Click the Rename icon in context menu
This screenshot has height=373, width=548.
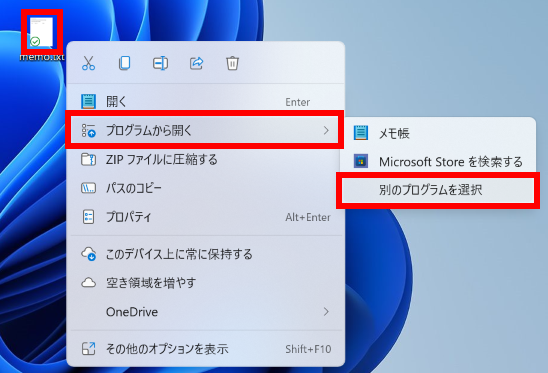point(160,63)
